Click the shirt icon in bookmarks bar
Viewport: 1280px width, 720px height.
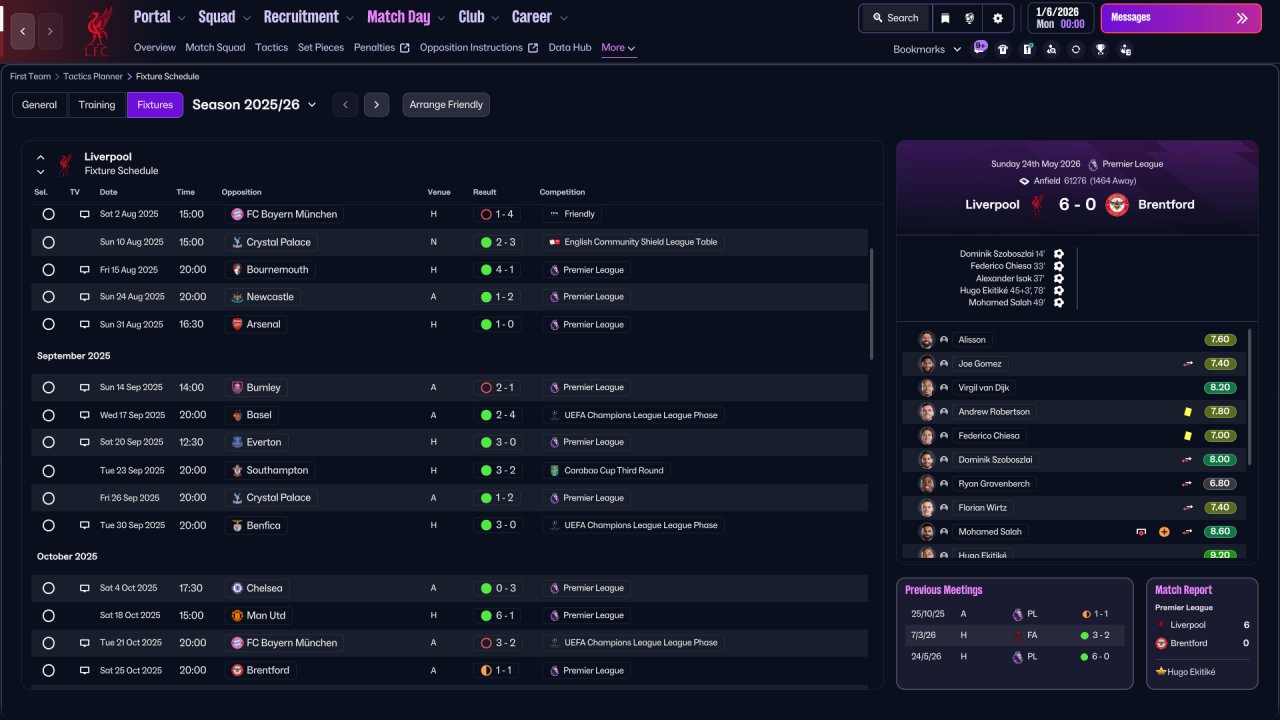1003,49
